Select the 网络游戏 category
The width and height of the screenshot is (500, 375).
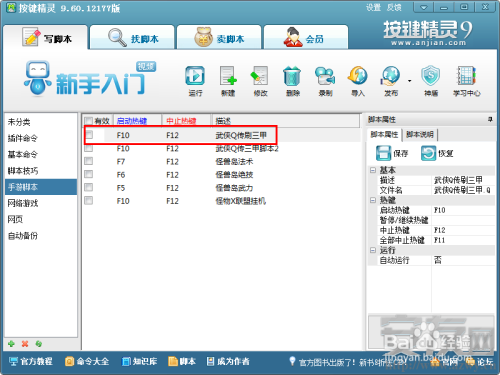pos(41,203)
